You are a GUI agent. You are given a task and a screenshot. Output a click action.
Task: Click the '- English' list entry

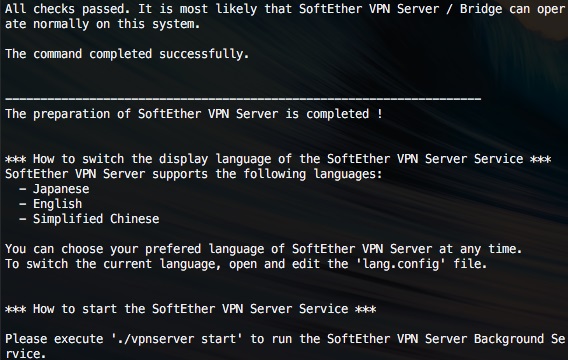(51, 204)
